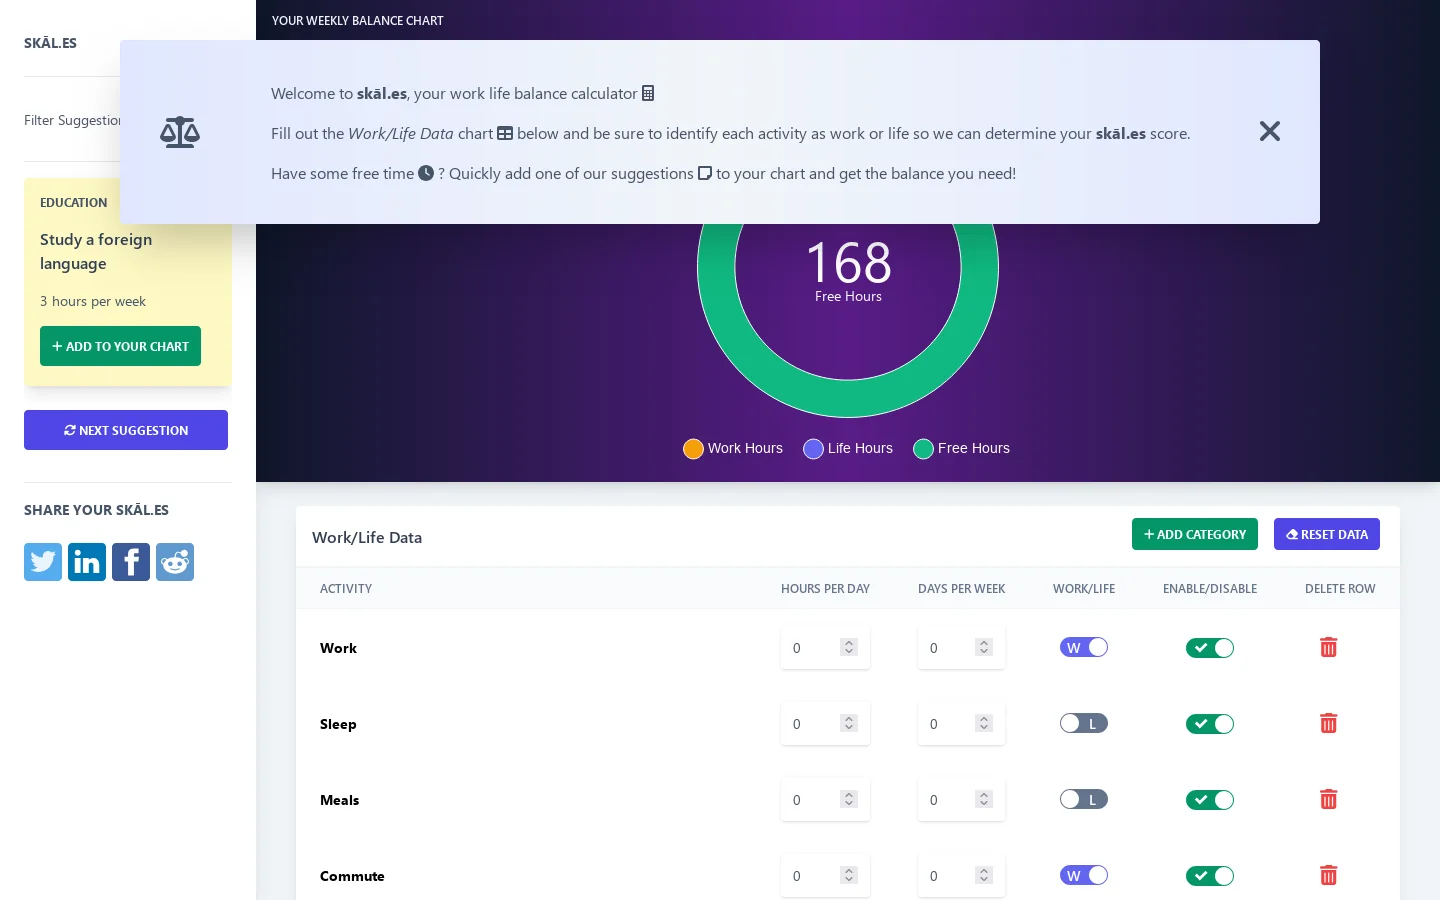1440x900 pixels.
Task: Click the Commute activity name
Action: (x=352, y=876)
